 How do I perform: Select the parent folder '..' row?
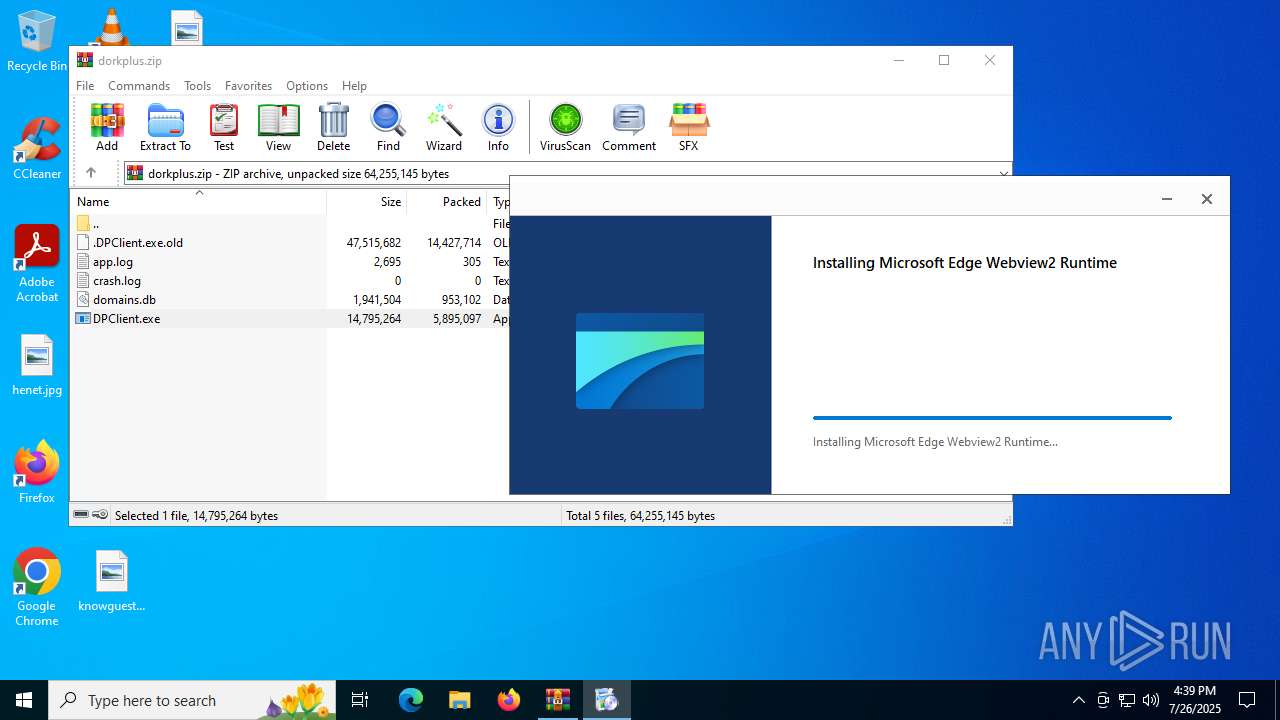point(290,223)
